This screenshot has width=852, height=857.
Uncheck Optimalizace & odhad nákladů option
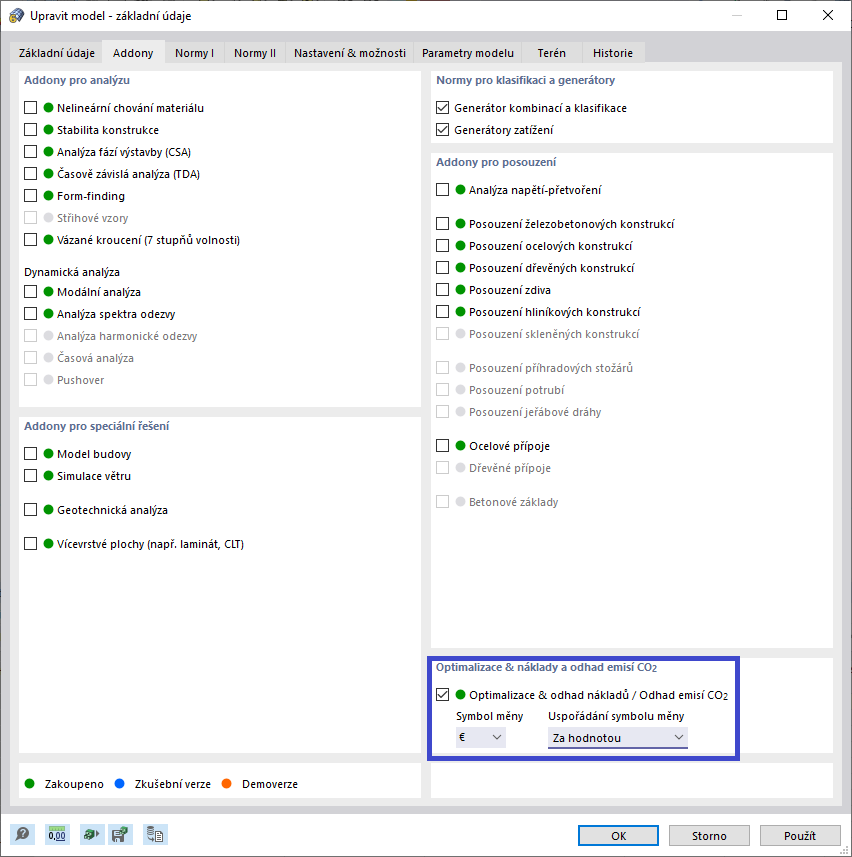(x=443, y=695)
